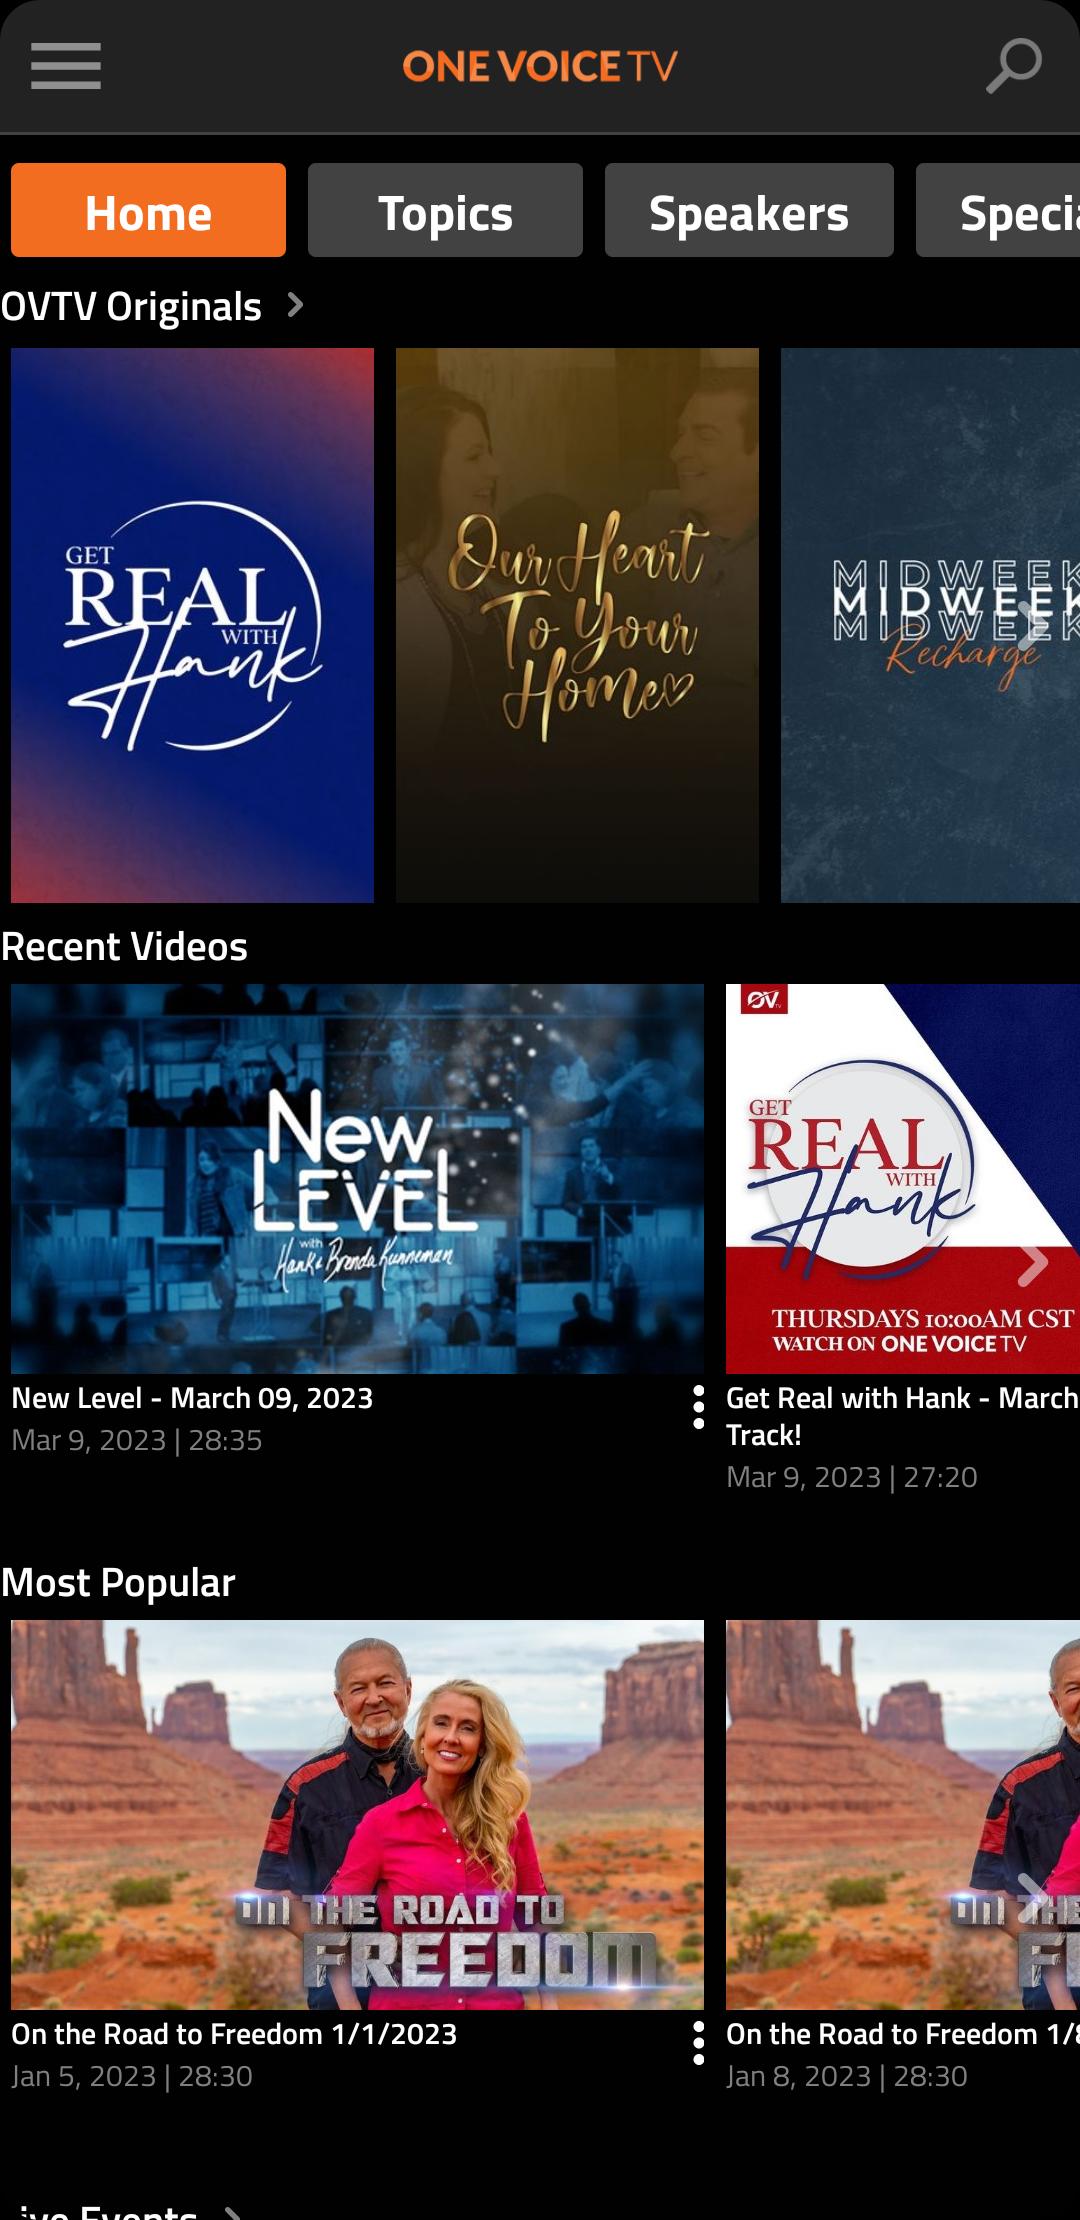
Task: Open New Level - March 09, 2023 title
Action: [x=192, y=1398]
